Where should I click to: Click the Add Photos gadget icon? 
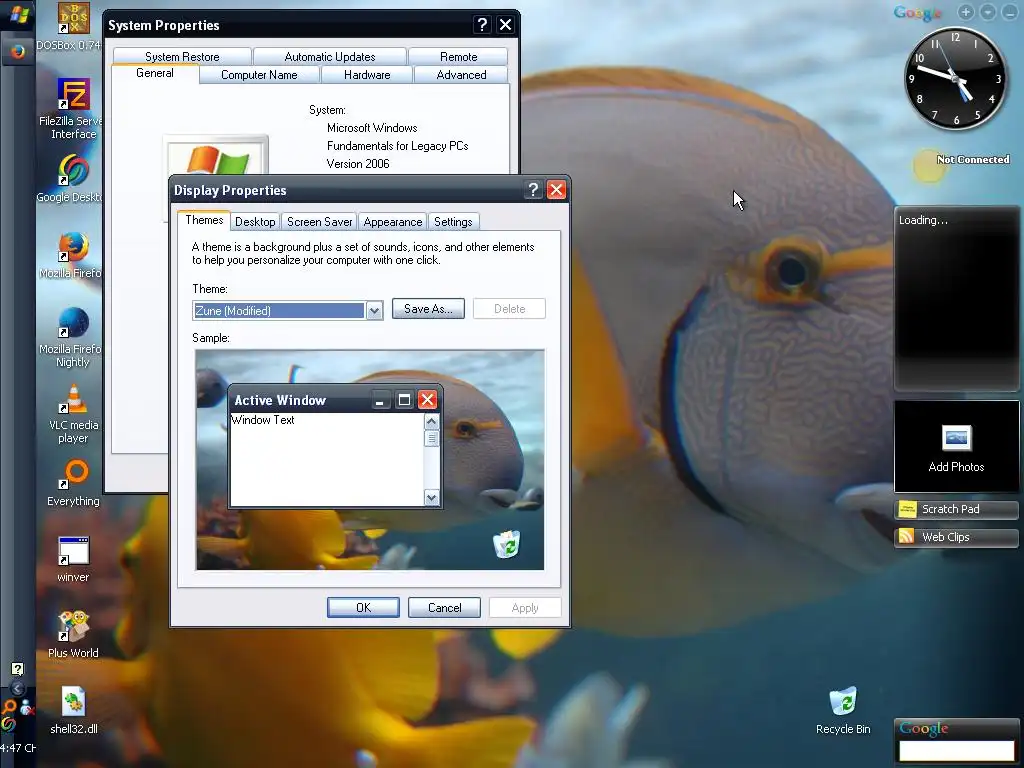[x=956, y=438]
